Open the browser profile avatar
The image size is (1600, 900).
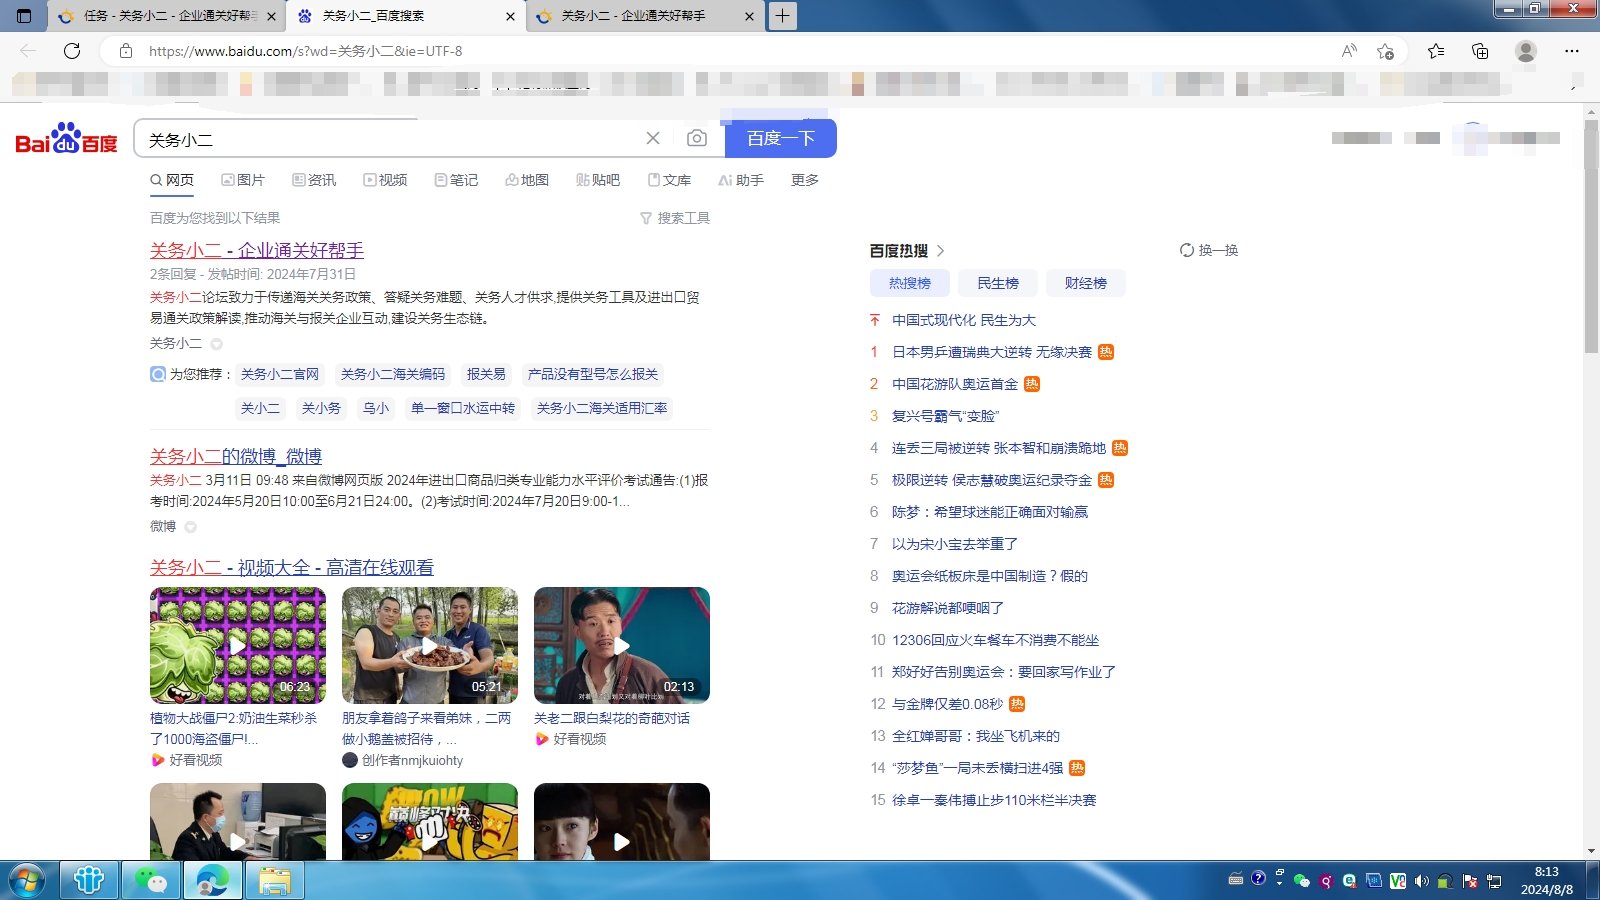coord(1526,51)
